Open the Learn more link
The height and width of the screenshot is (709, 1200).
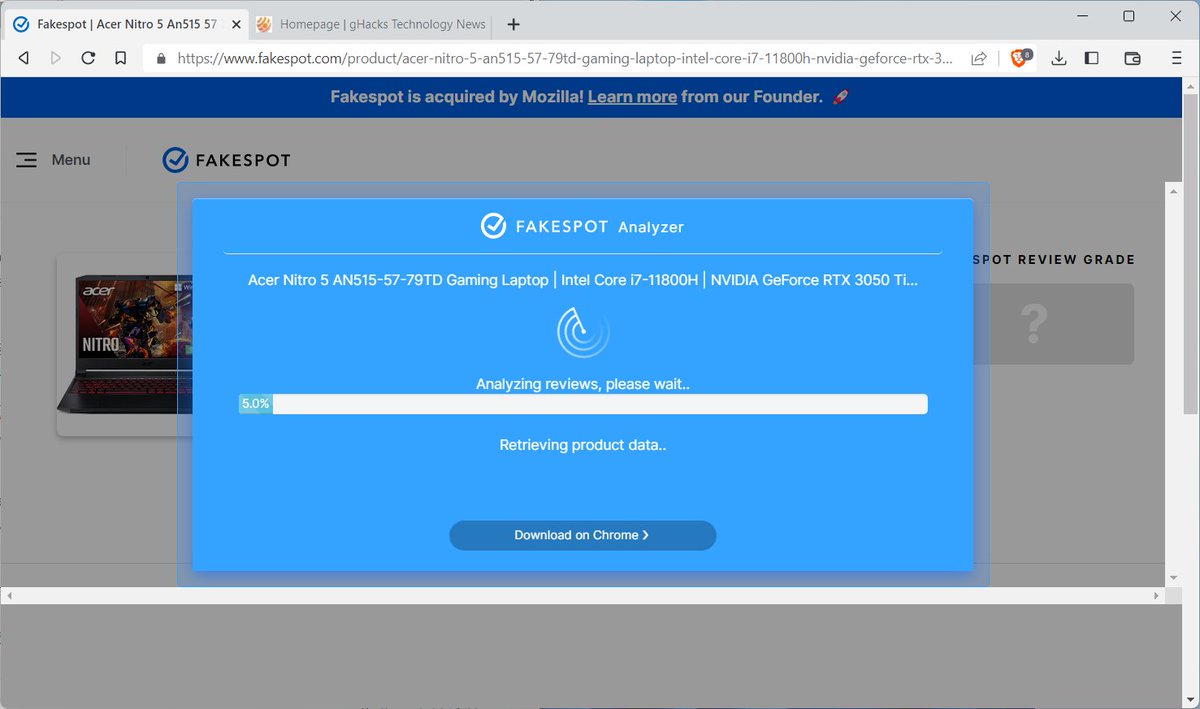coord(632,97)
